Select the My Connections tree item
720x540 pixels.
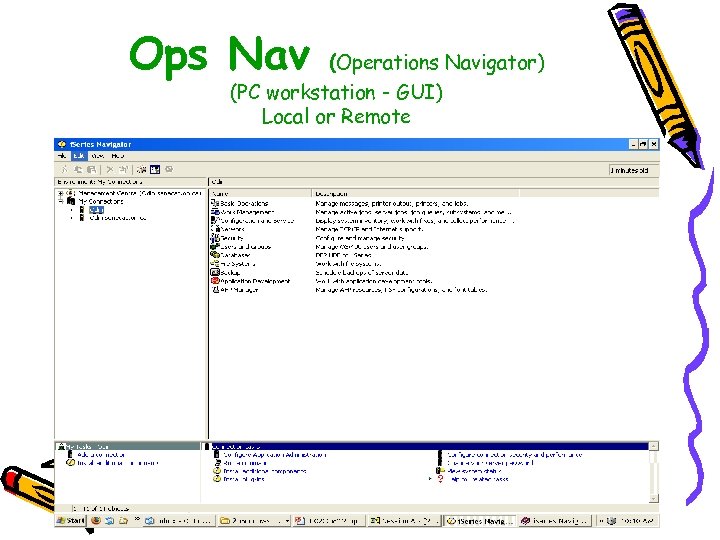pyautogui.click(x=101, y=201)
